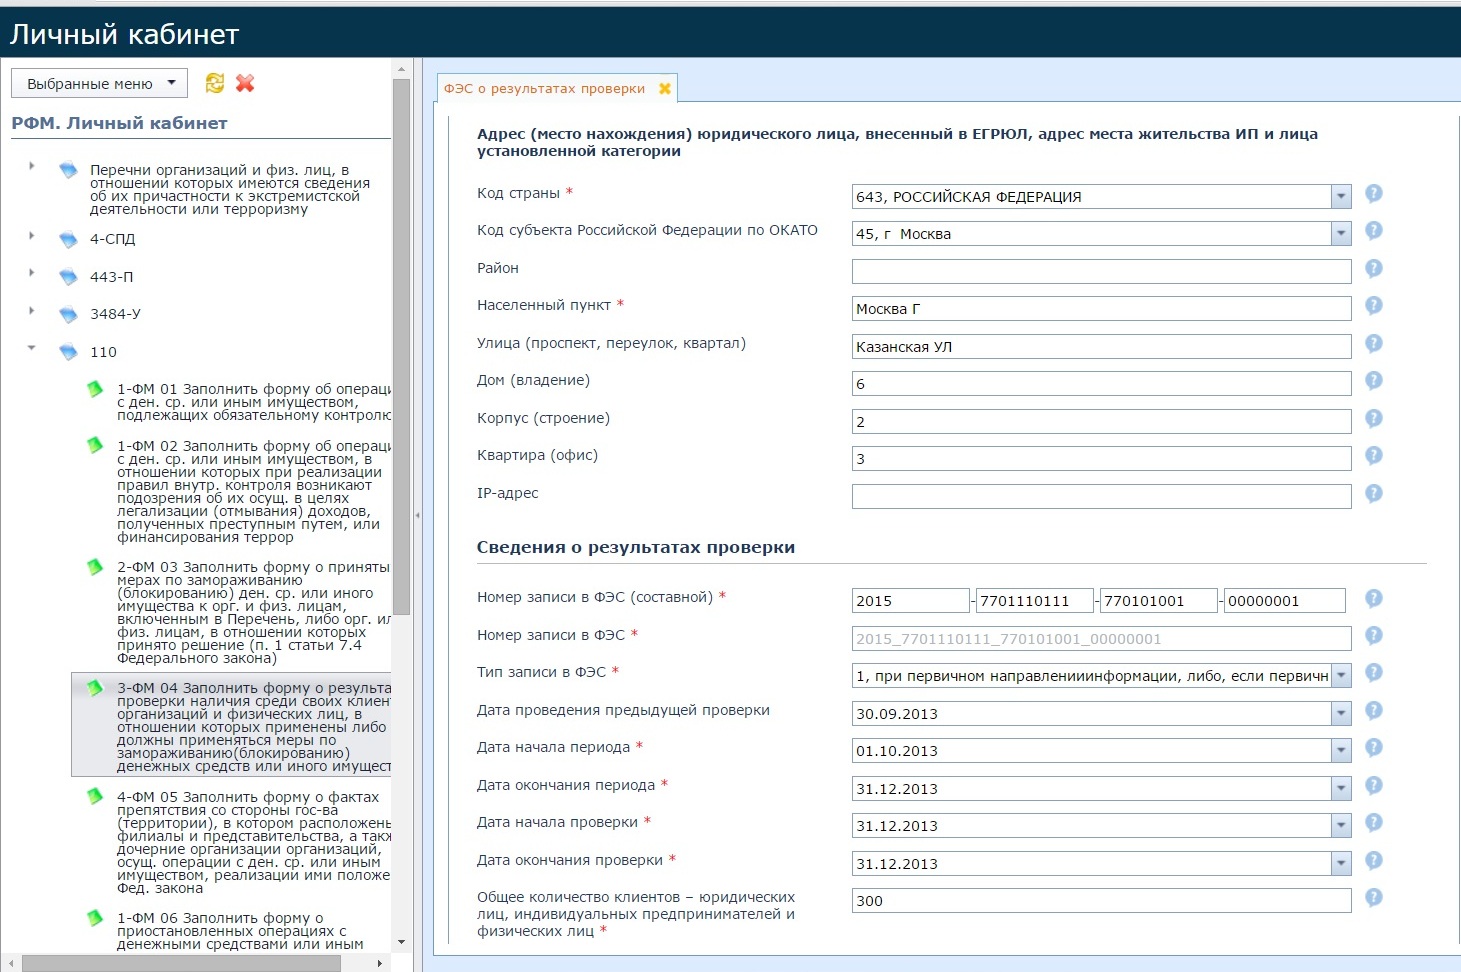Click Общее количество клиентов field with 300

pos(1101,900)
